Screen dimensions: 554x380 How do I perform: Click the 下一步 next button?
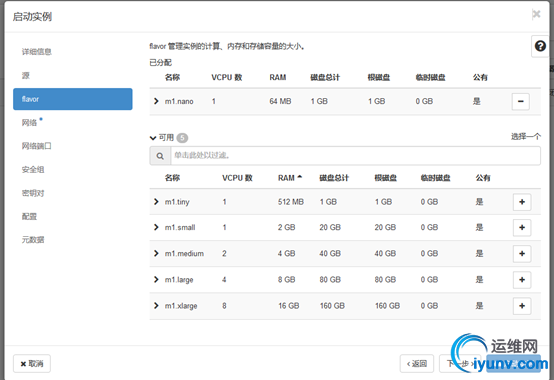point(460,363)
